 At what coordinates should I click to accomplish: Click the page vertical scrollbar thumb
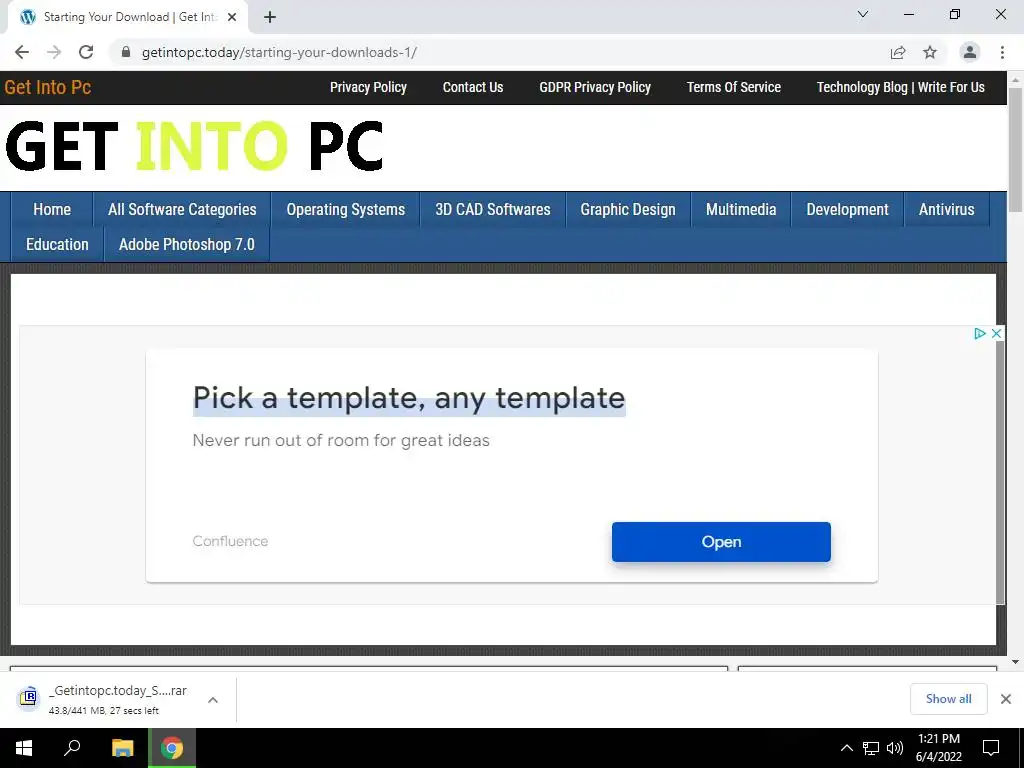click(x=1015, y=149)
